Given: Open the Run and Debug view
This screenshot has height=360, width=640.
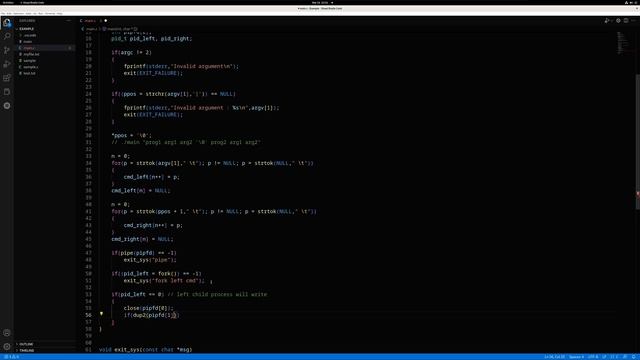Looking at the screenshot, I should [x=7, y=64].
